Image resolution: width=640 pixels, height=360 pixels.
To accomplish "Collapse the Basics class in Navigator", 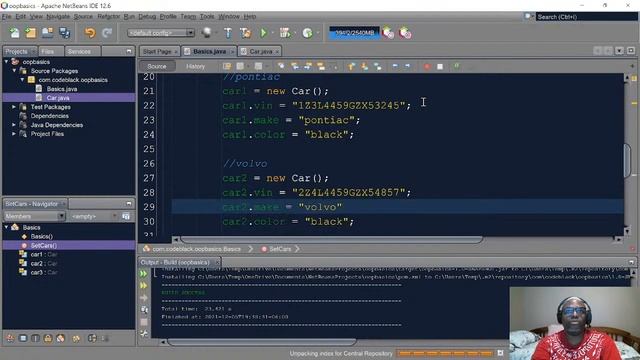I will coord(7,227).
